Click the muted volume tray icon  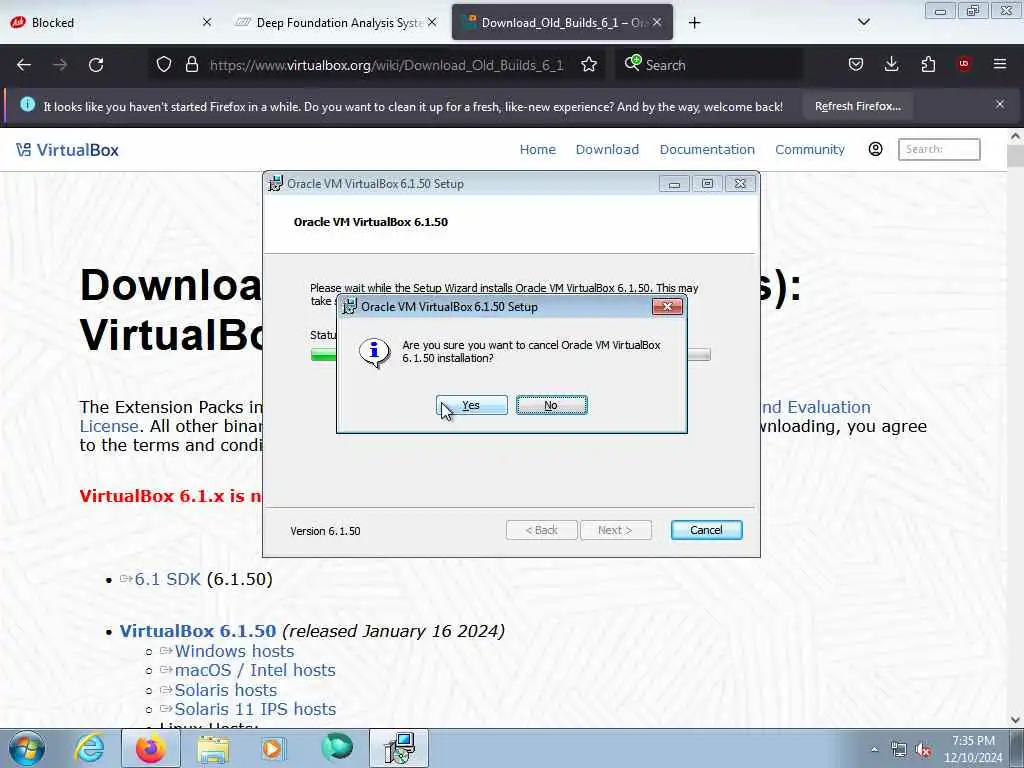[923, 750]
